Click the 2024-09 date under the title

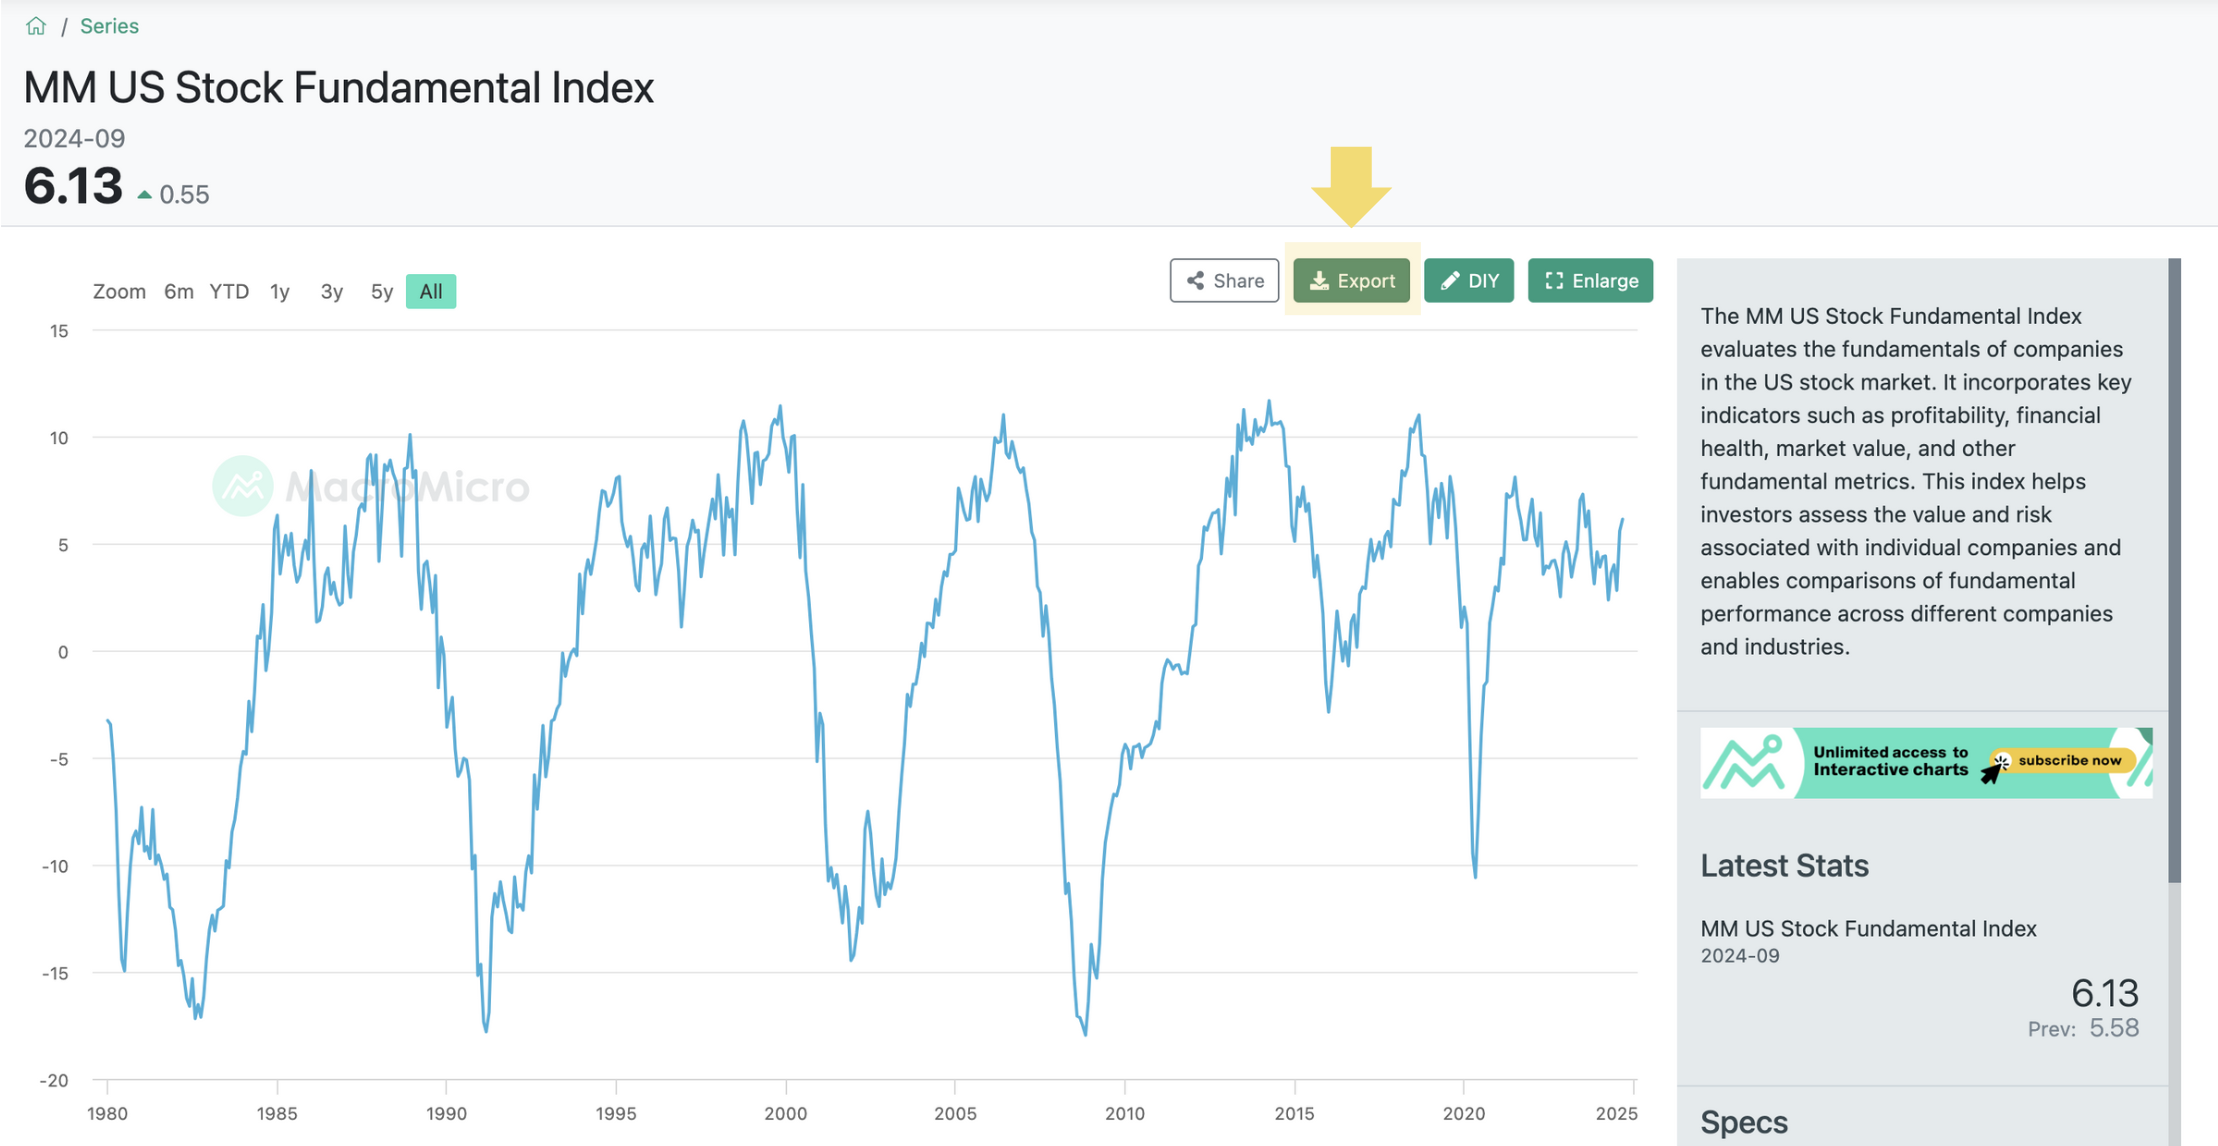74,138
